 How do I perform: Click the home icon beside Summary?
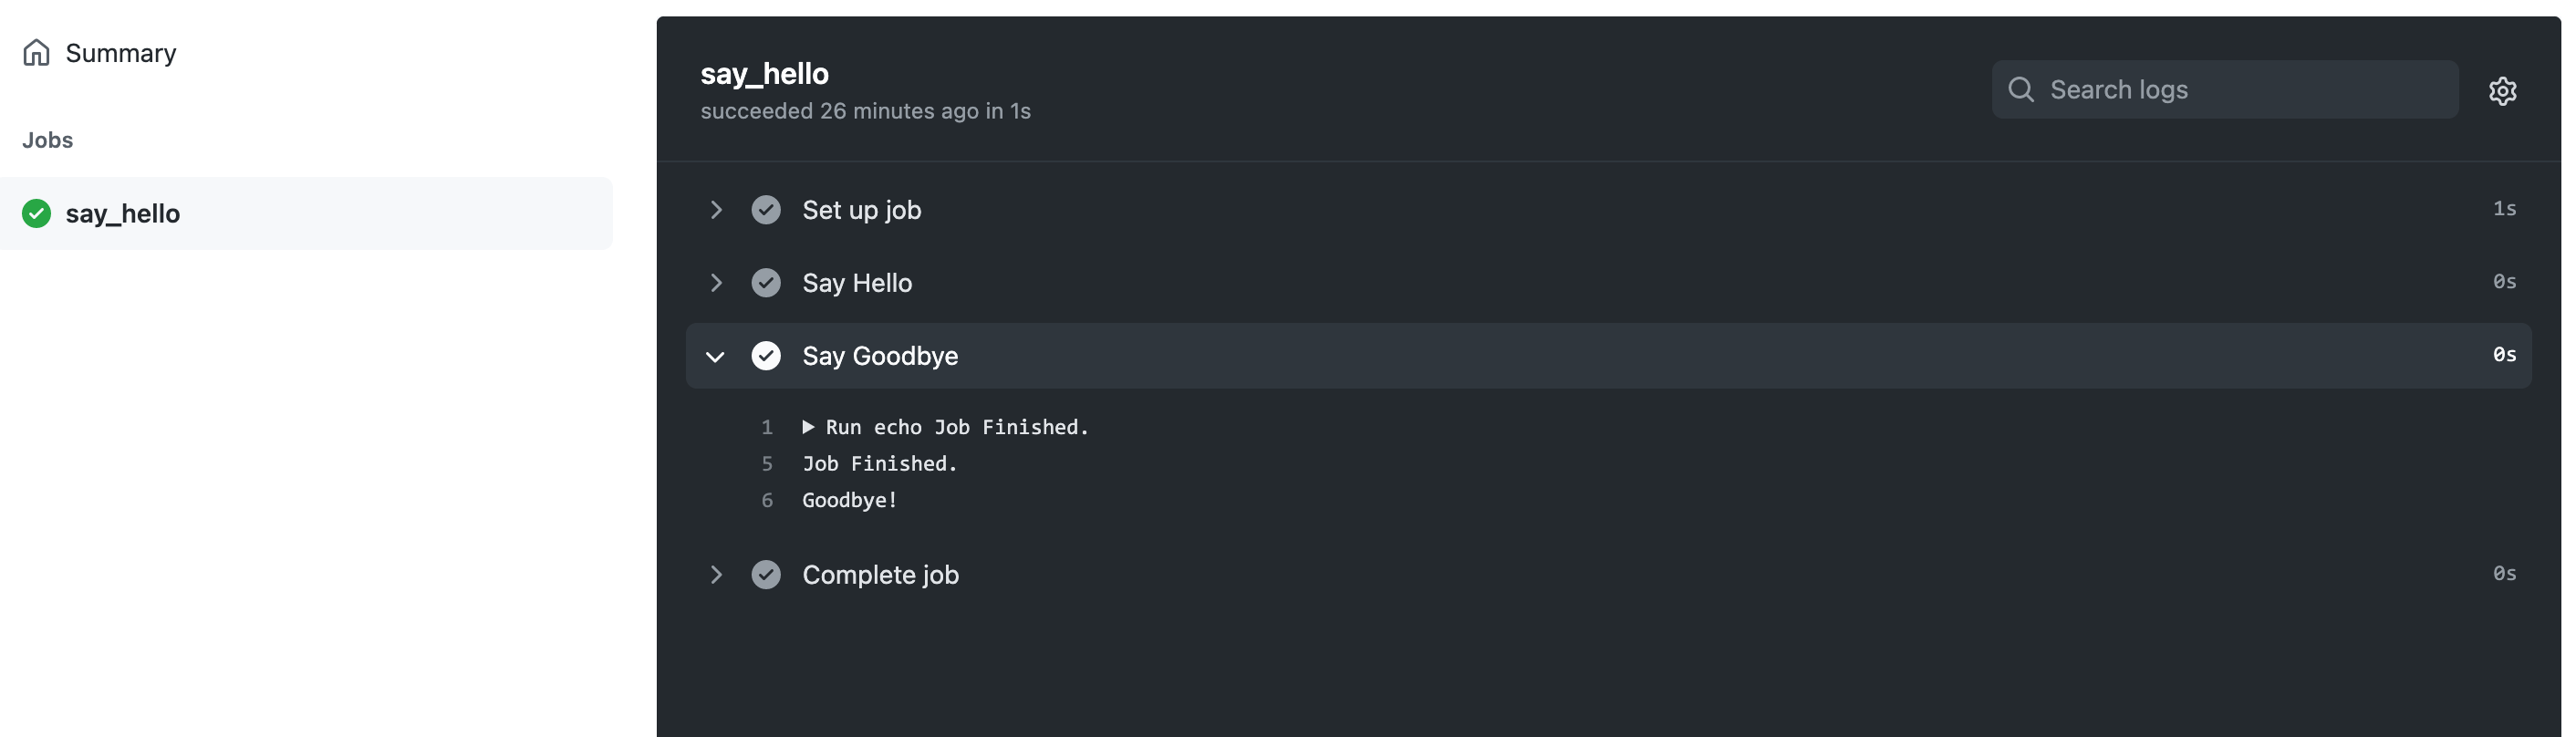[36, 52]
